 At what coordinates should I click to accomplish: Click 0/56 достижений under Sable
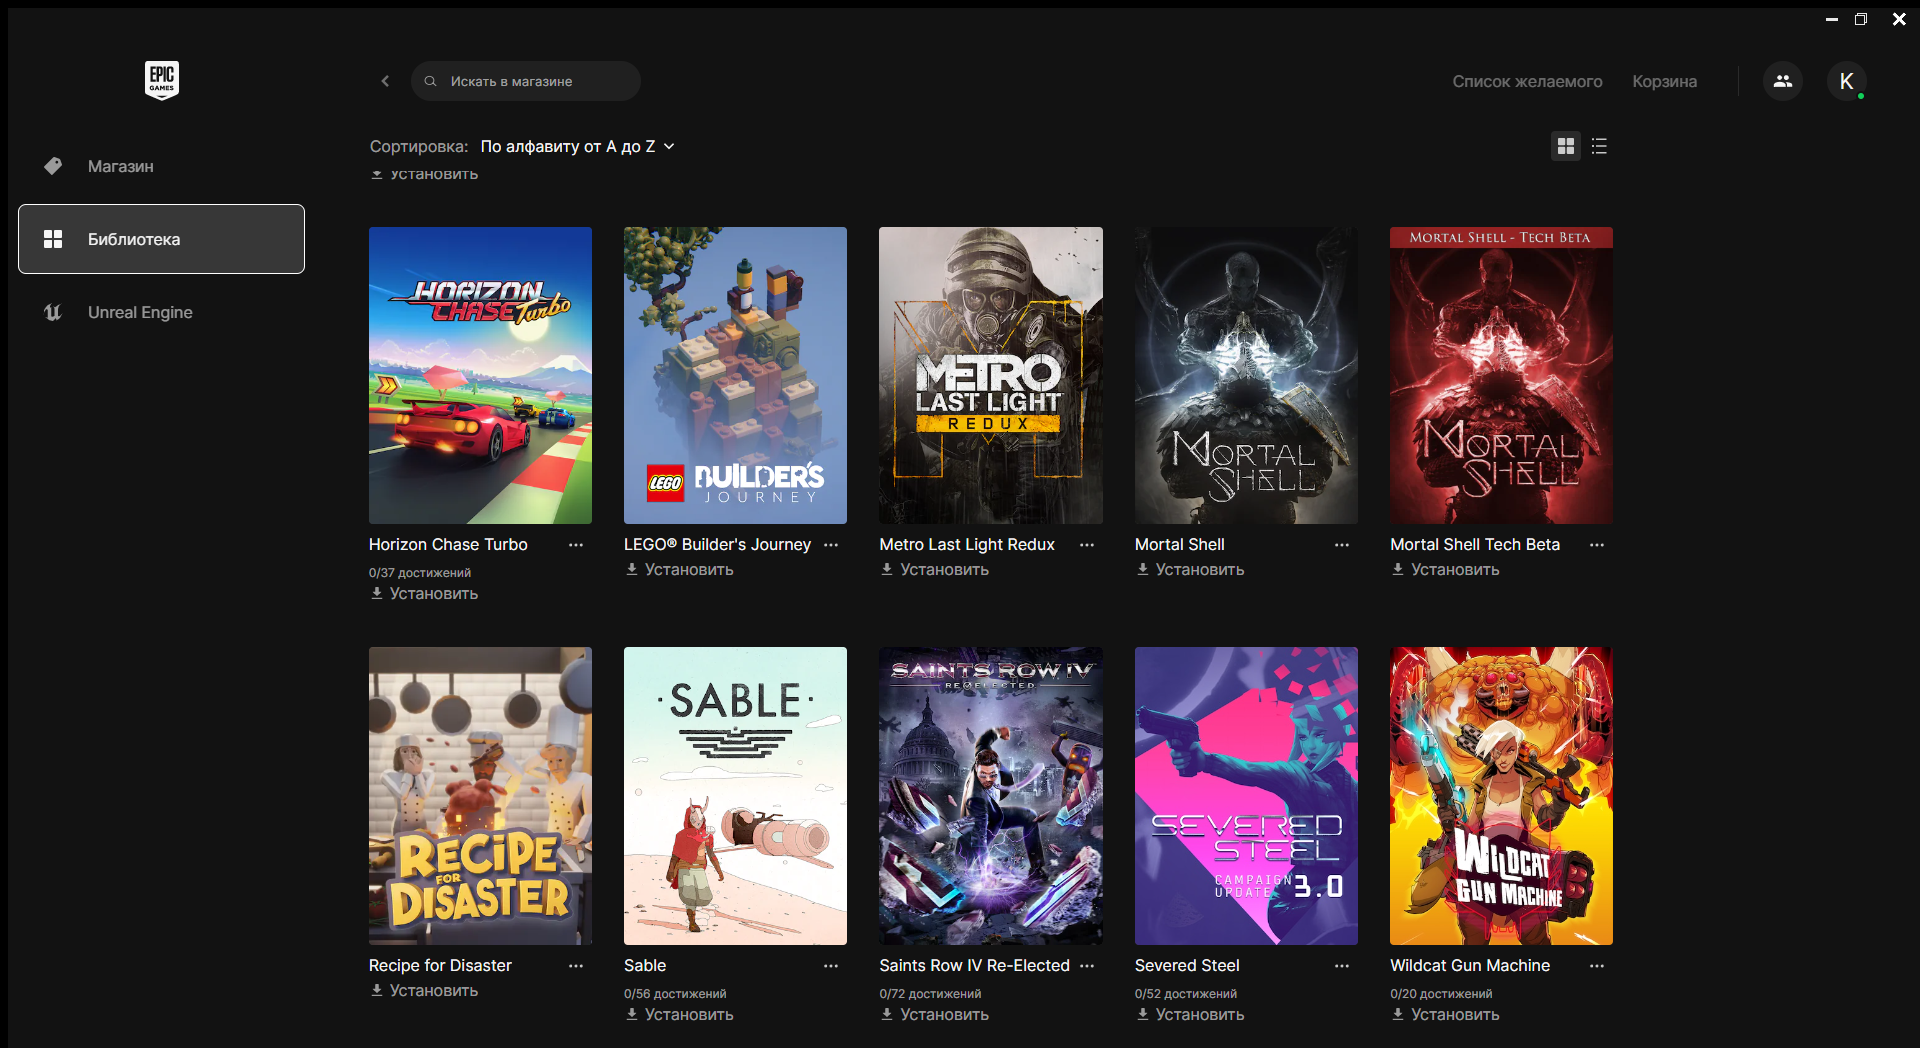pyautogui.click(x=675, y=994)
